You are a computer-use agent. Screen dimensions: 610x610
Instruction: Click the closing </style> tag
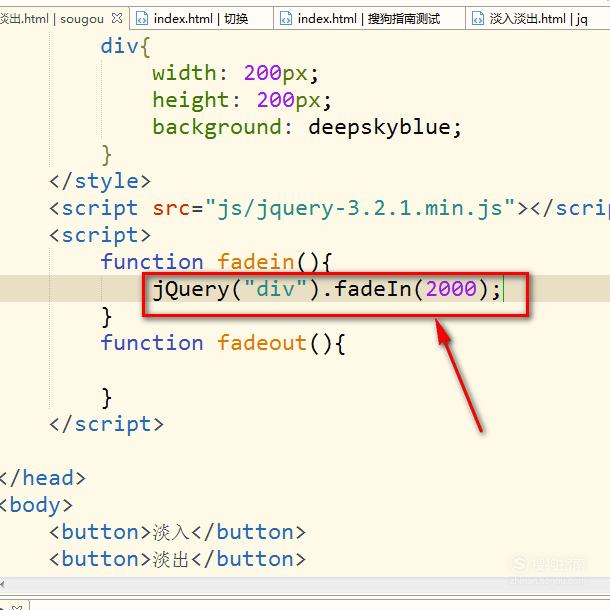tap(100, 181)
